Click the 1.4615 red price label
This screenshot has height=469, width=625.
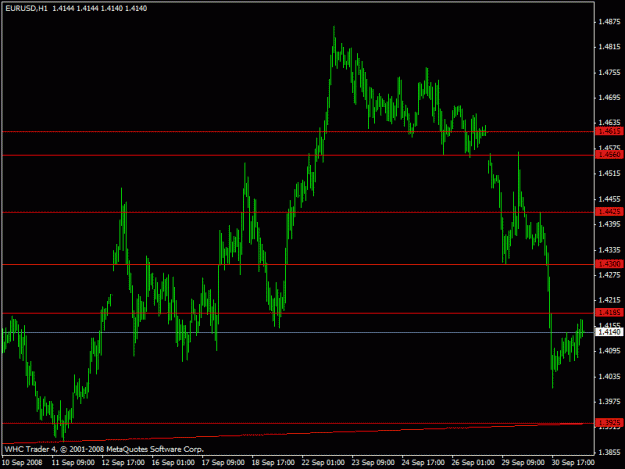click(x=609, y=131)
